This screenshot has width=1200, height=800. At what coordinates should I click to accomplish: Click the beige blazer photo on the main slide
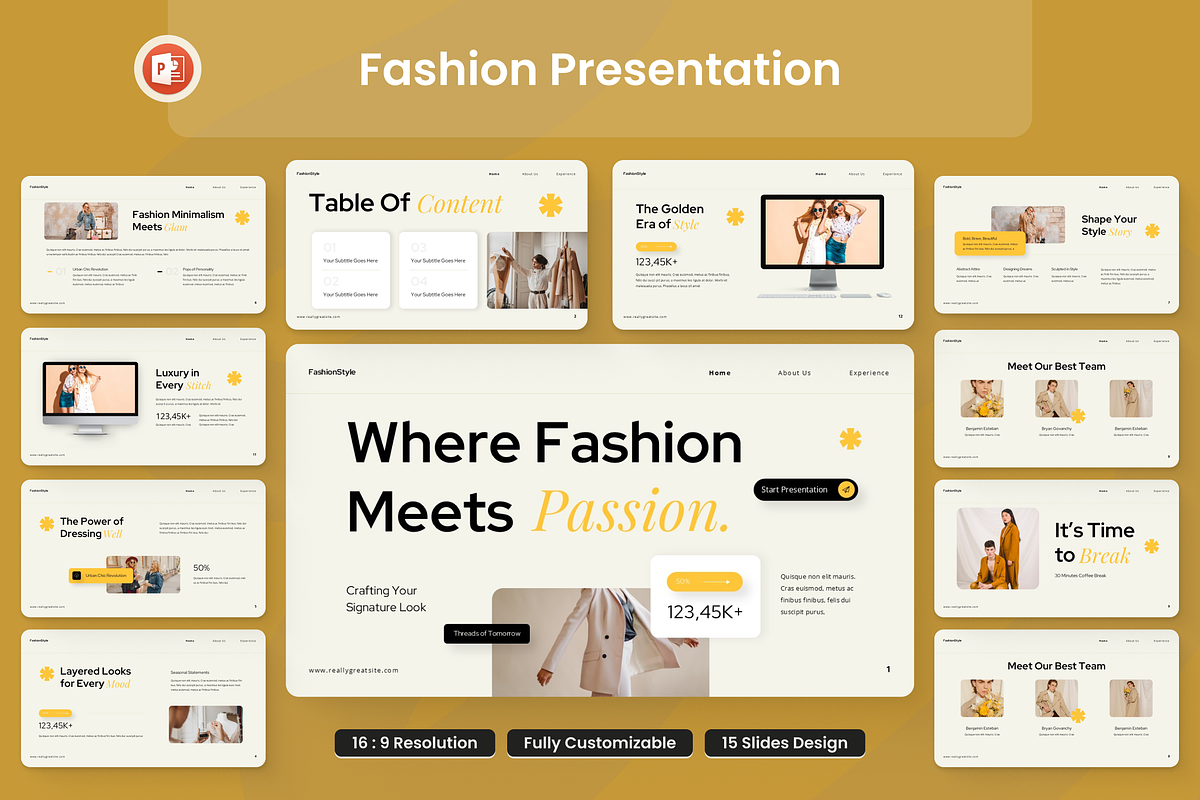coord(600,642)
